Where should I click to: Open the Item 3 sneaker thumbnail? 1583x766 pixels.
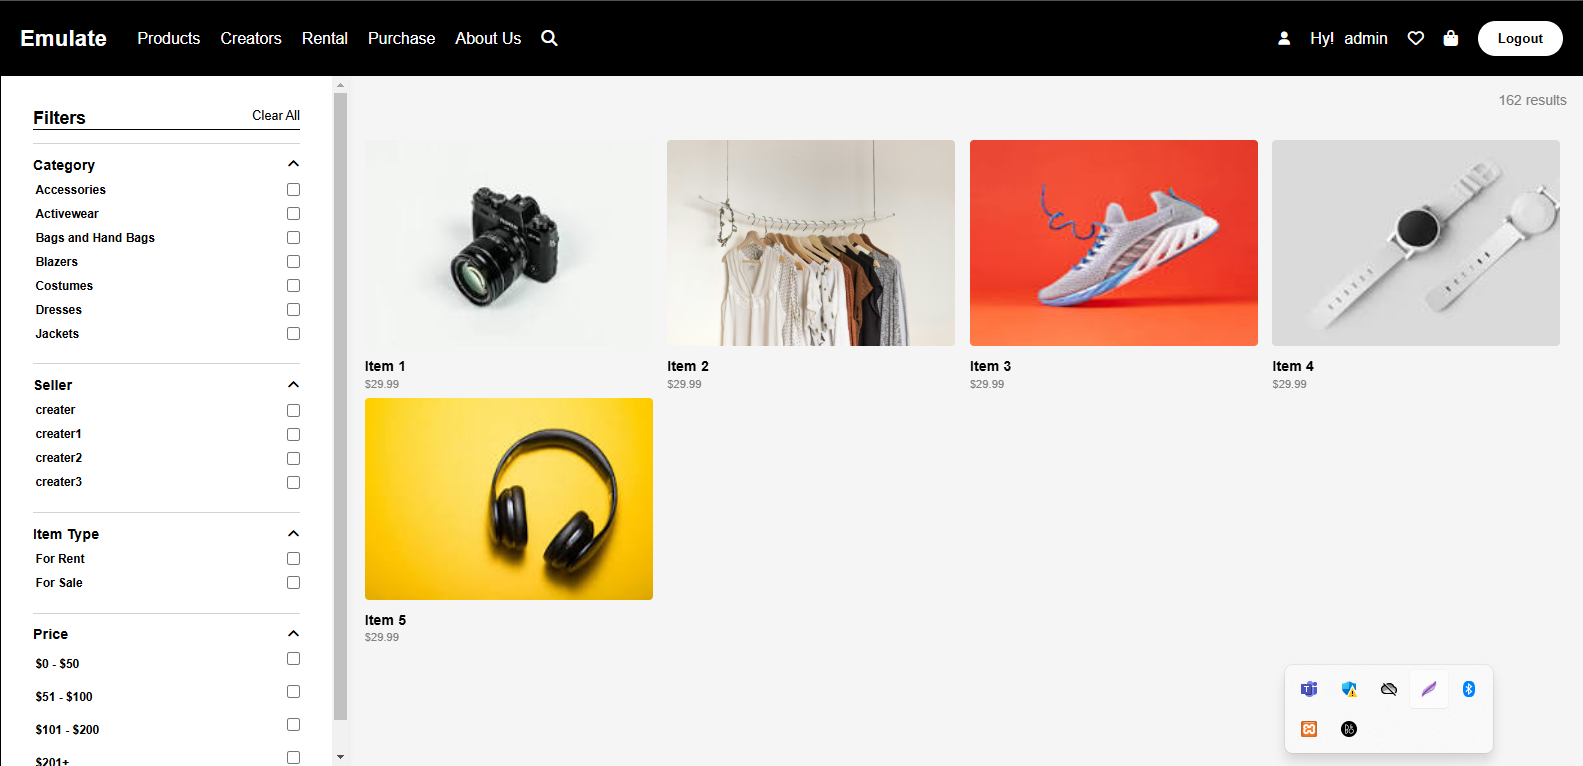click(1113, 243)
